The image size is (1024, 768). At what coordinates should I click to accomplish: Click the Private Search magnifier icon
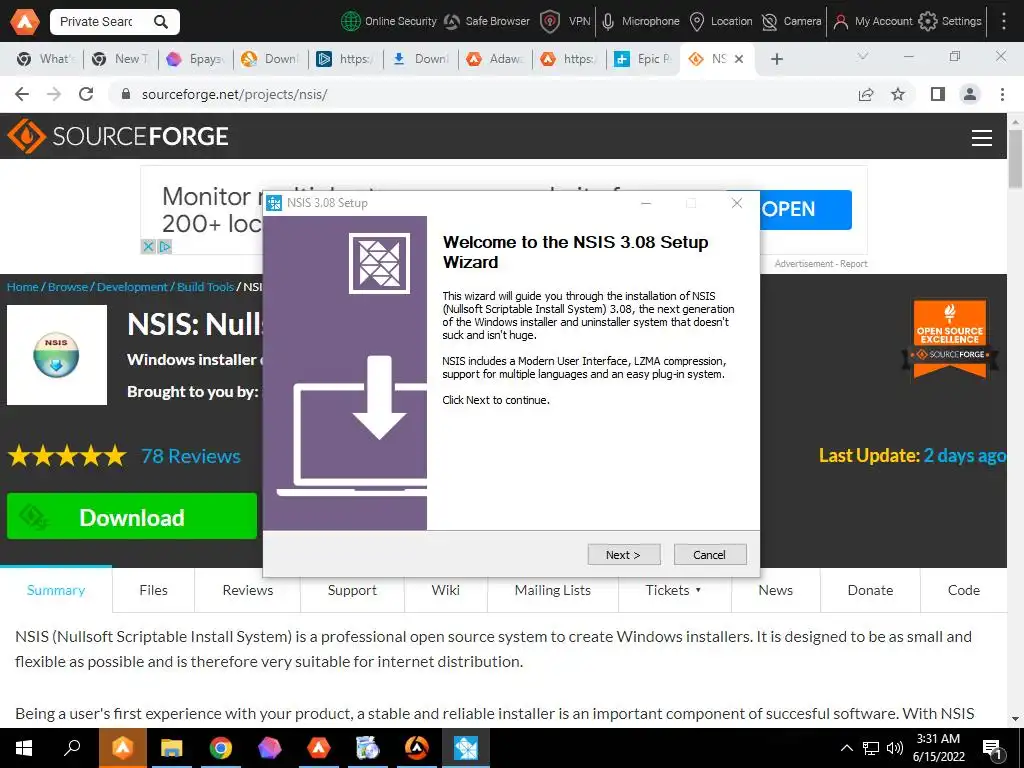(x=161, y=22)
